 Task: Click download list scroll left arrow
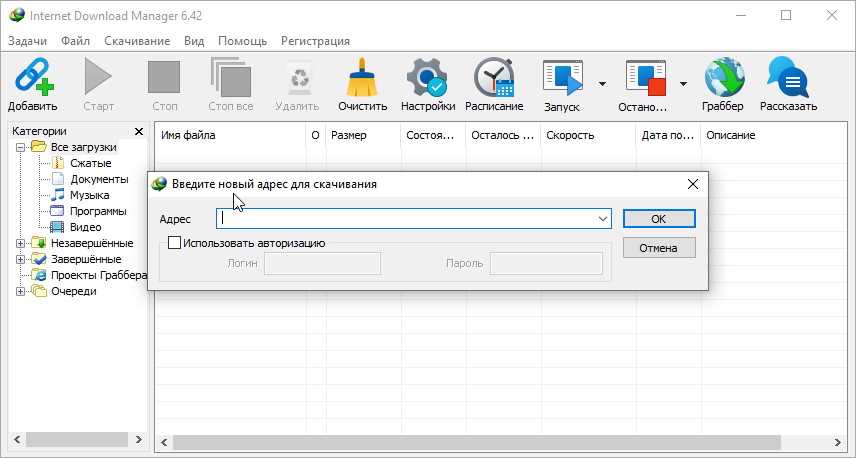pyautogui.click(x=163, y=442)
